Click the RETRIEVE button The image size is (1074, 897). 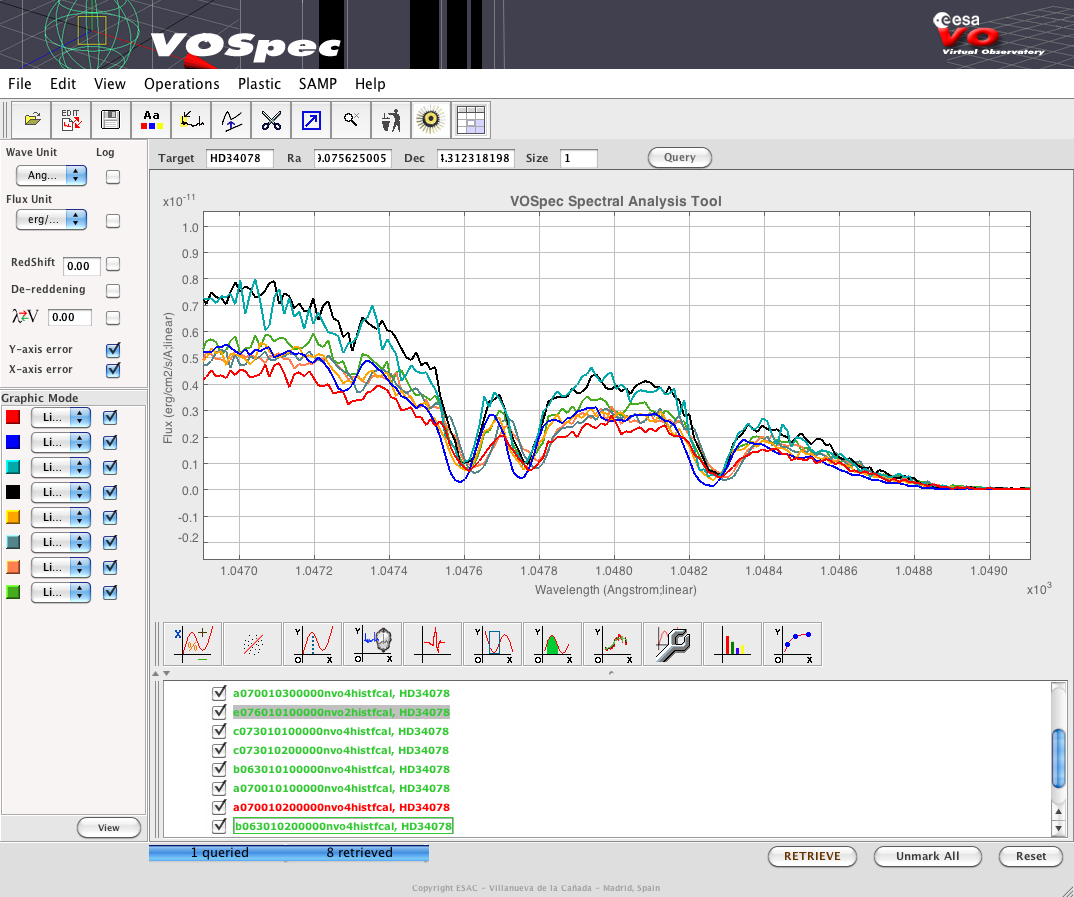tap(812, 856)
